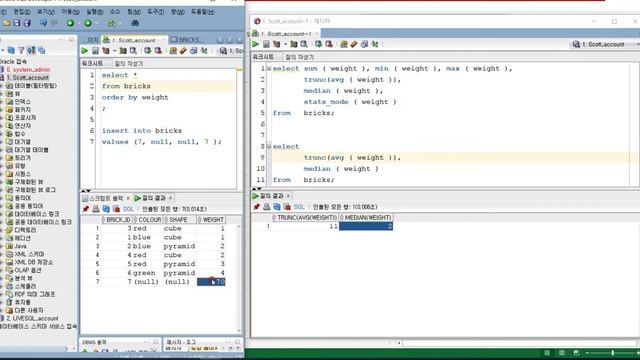The width and height of the screenshot is (640, 360).
Task: Click MEDIAN(WEIGHT) column header
Action: (366, 218)
